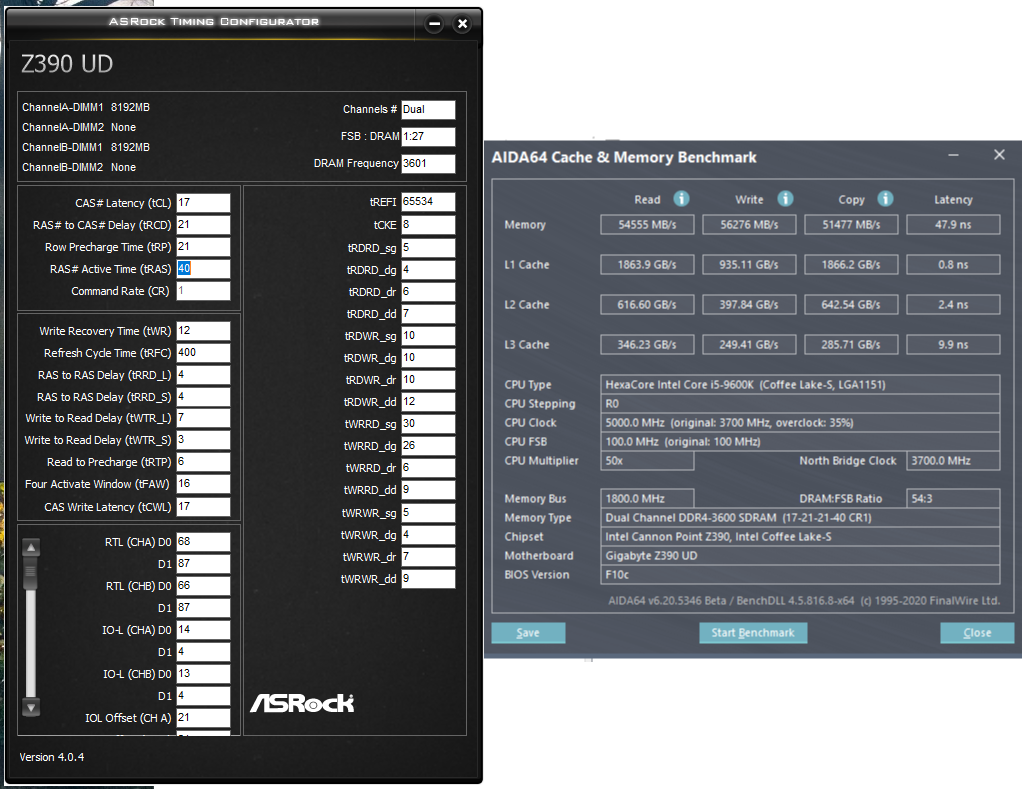Click the Refresh Cycle Time (tRFC) field
Screen dimensions: 1022x789
203,352
